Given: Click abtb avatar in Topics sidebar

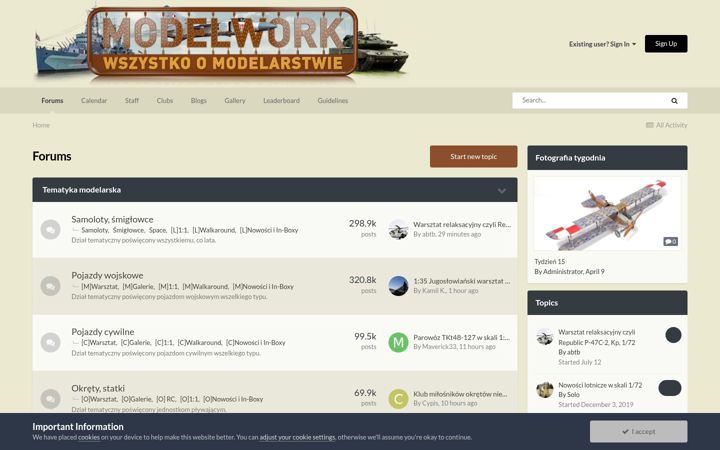Looking at the screenshot, I should (x=545, y=337).
